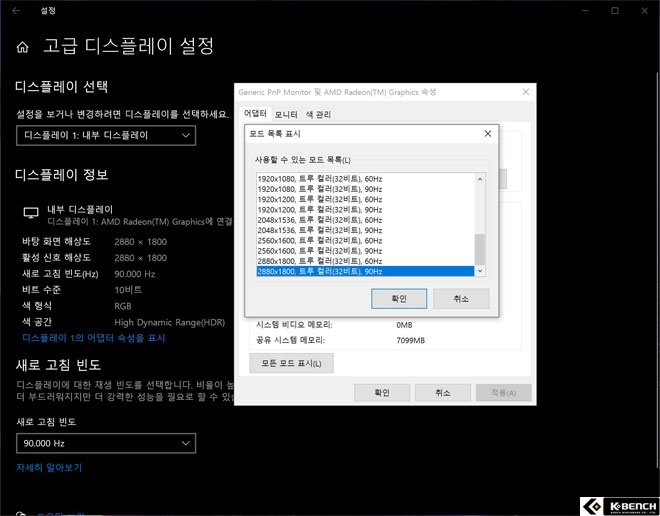Viewport: 660px width, 516px height.
Task: Select 1920x1080 90Hz mode
Action: tap(365, 189)
